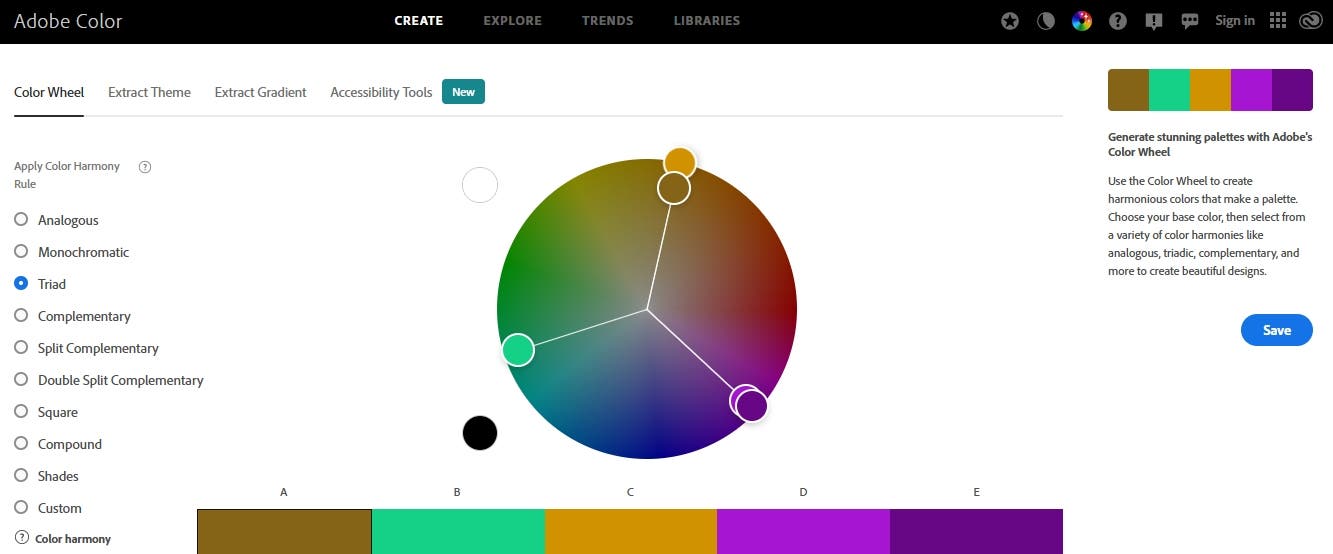Open the Accessibility Tools tab
Image resolution: width=1333 pixels, height=554 pixels.
point(381,92)
